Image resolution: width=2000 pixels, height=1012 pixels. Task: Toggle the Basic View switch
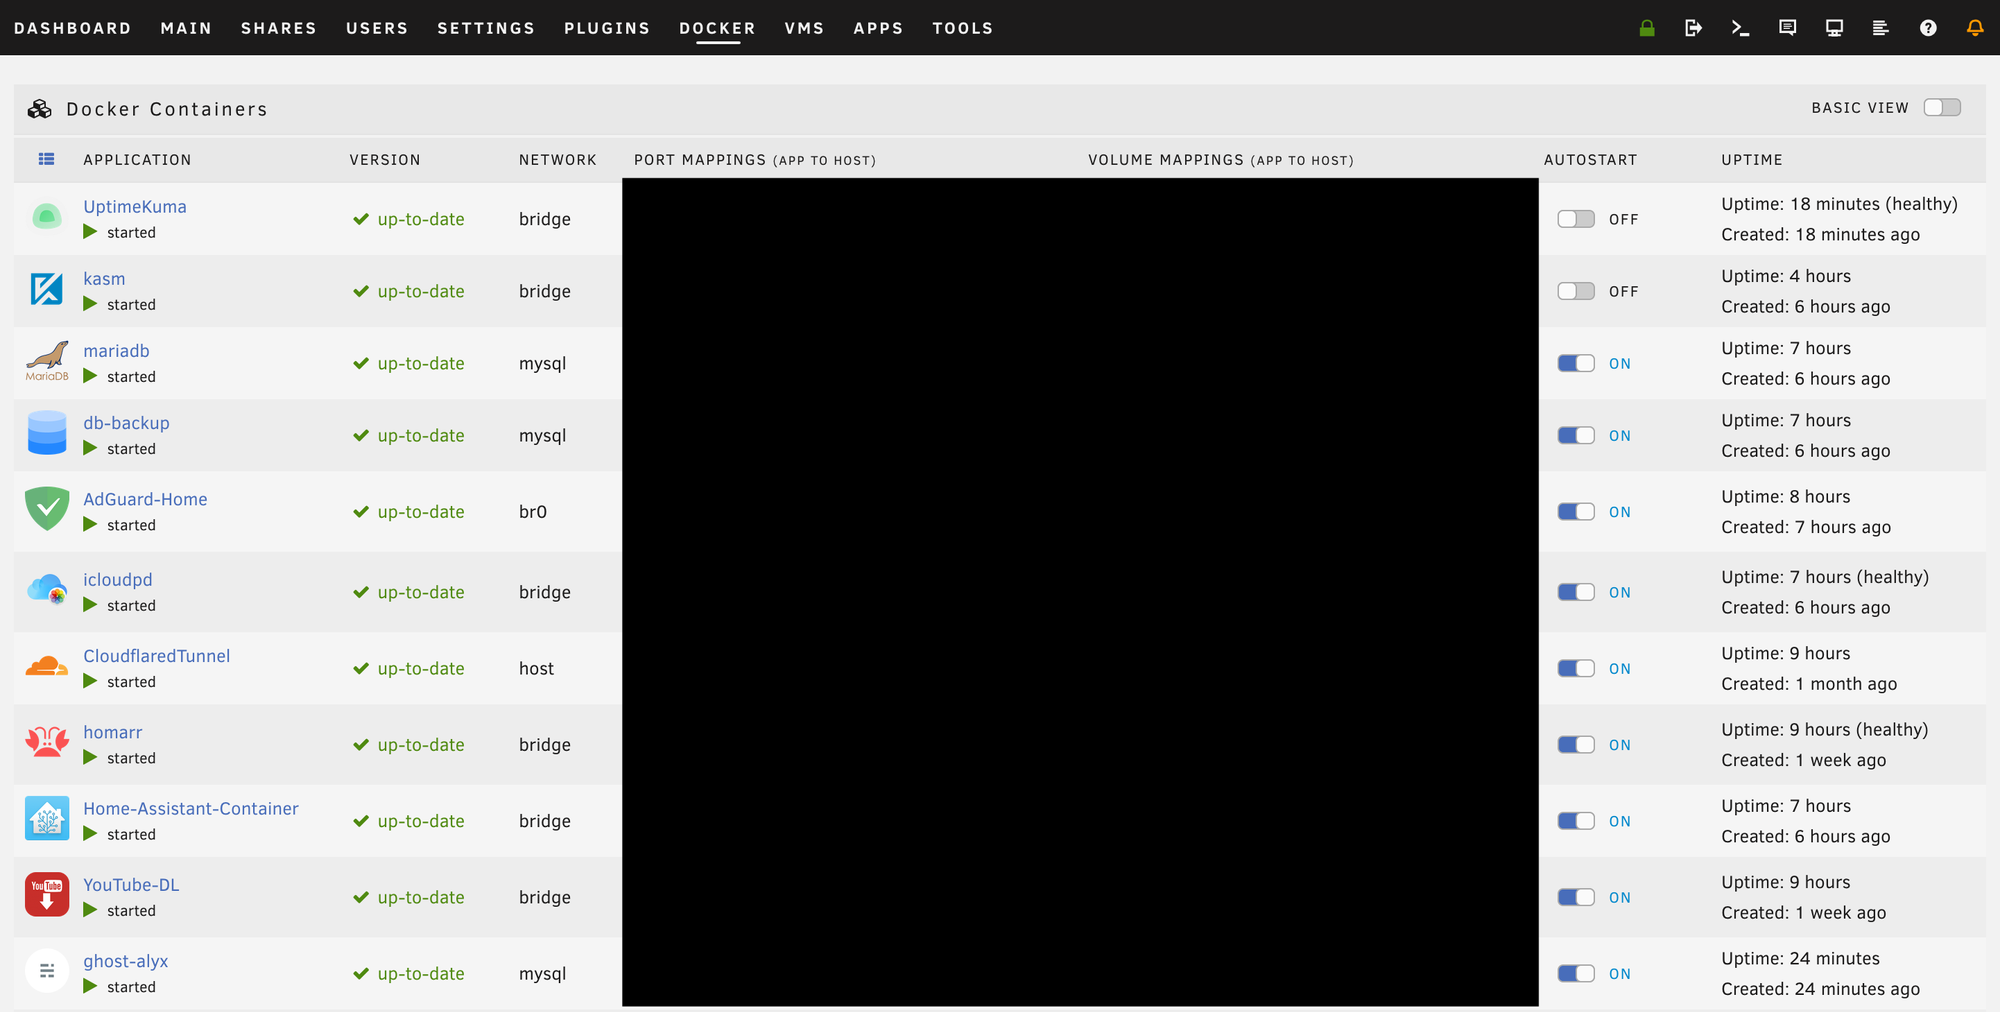pyautogui.click(x=1942, y=108)
